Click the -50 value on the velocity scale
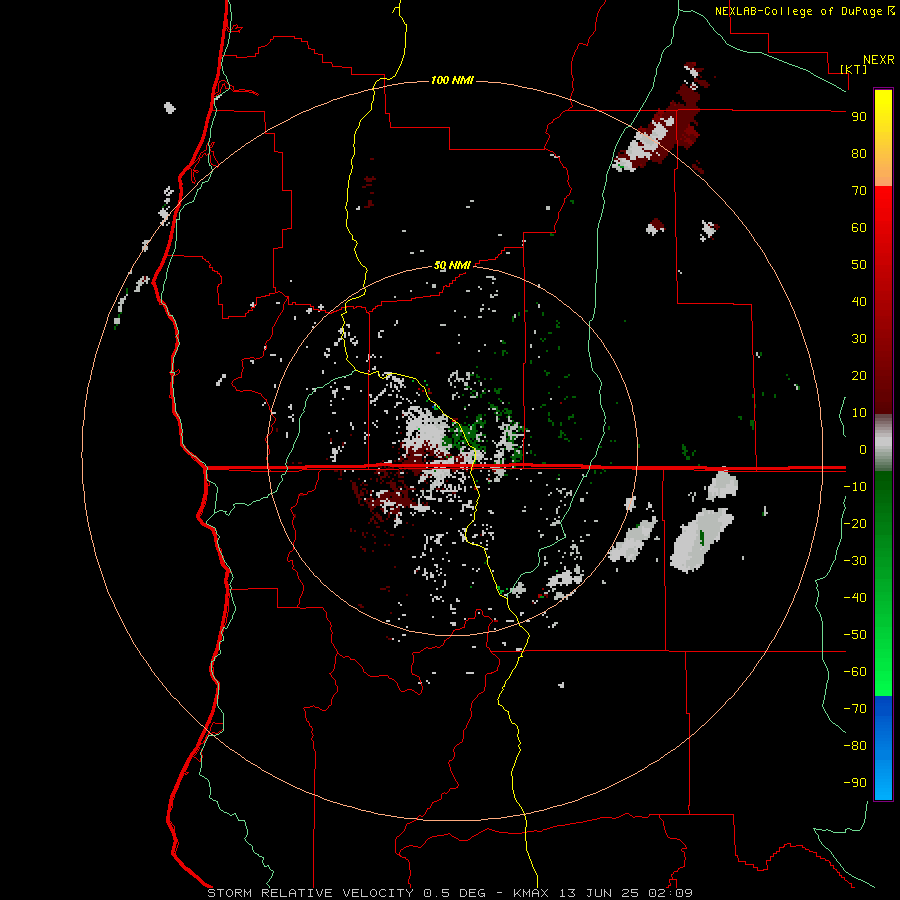900x900 pixels. (855, 635)
